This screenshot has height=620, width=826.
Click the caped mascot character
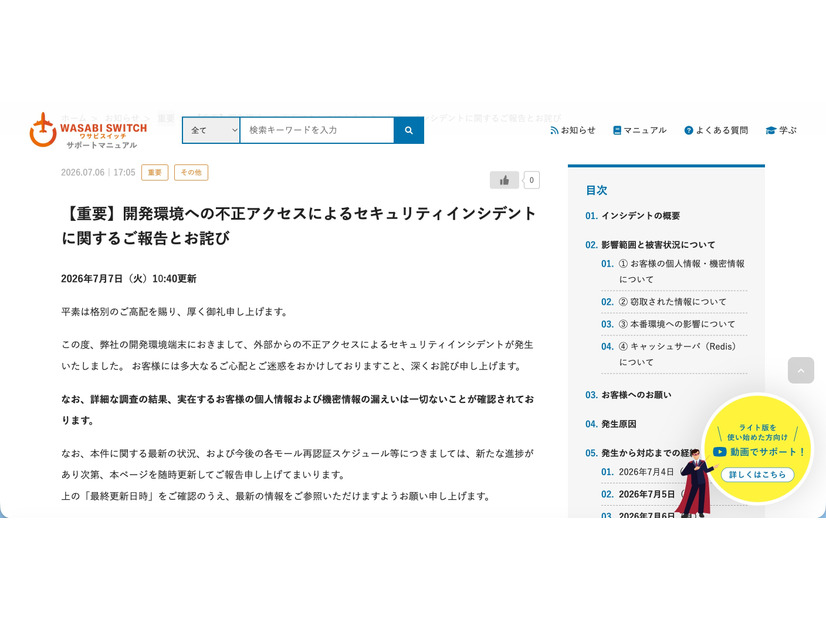pos(695,485)
